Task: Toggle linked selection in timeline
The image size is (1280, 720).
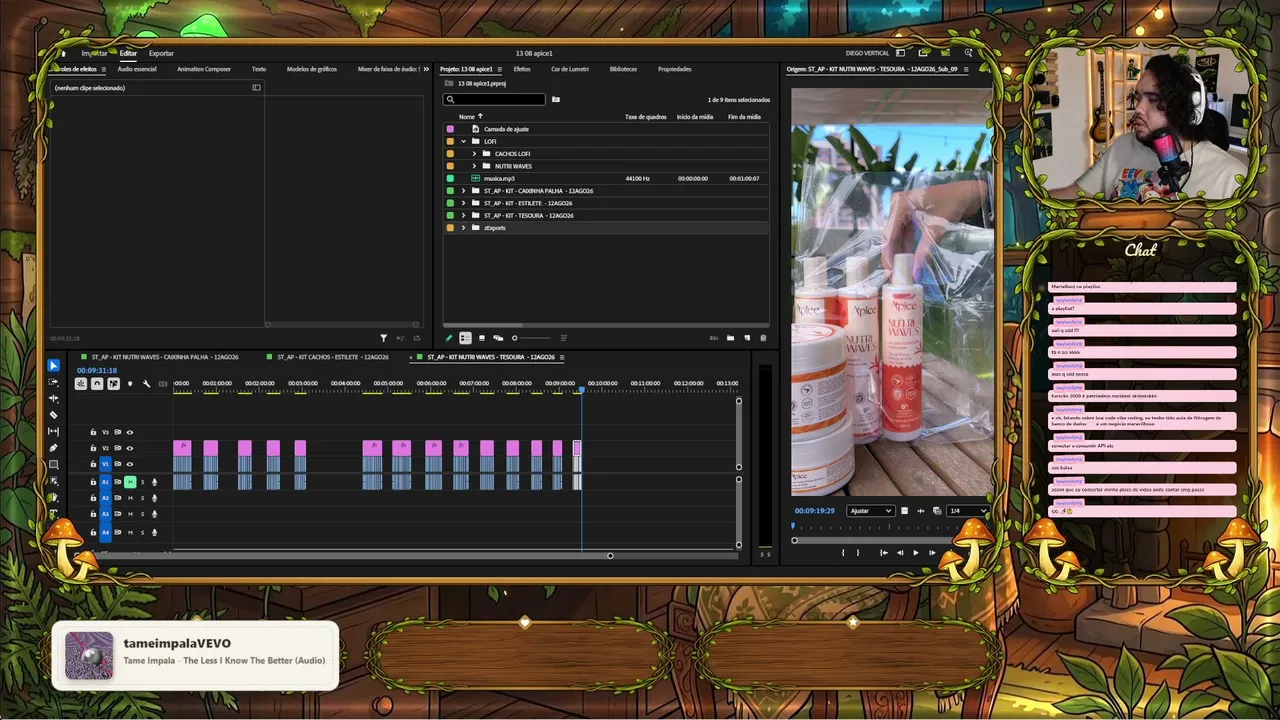Action: coord(113,384)
